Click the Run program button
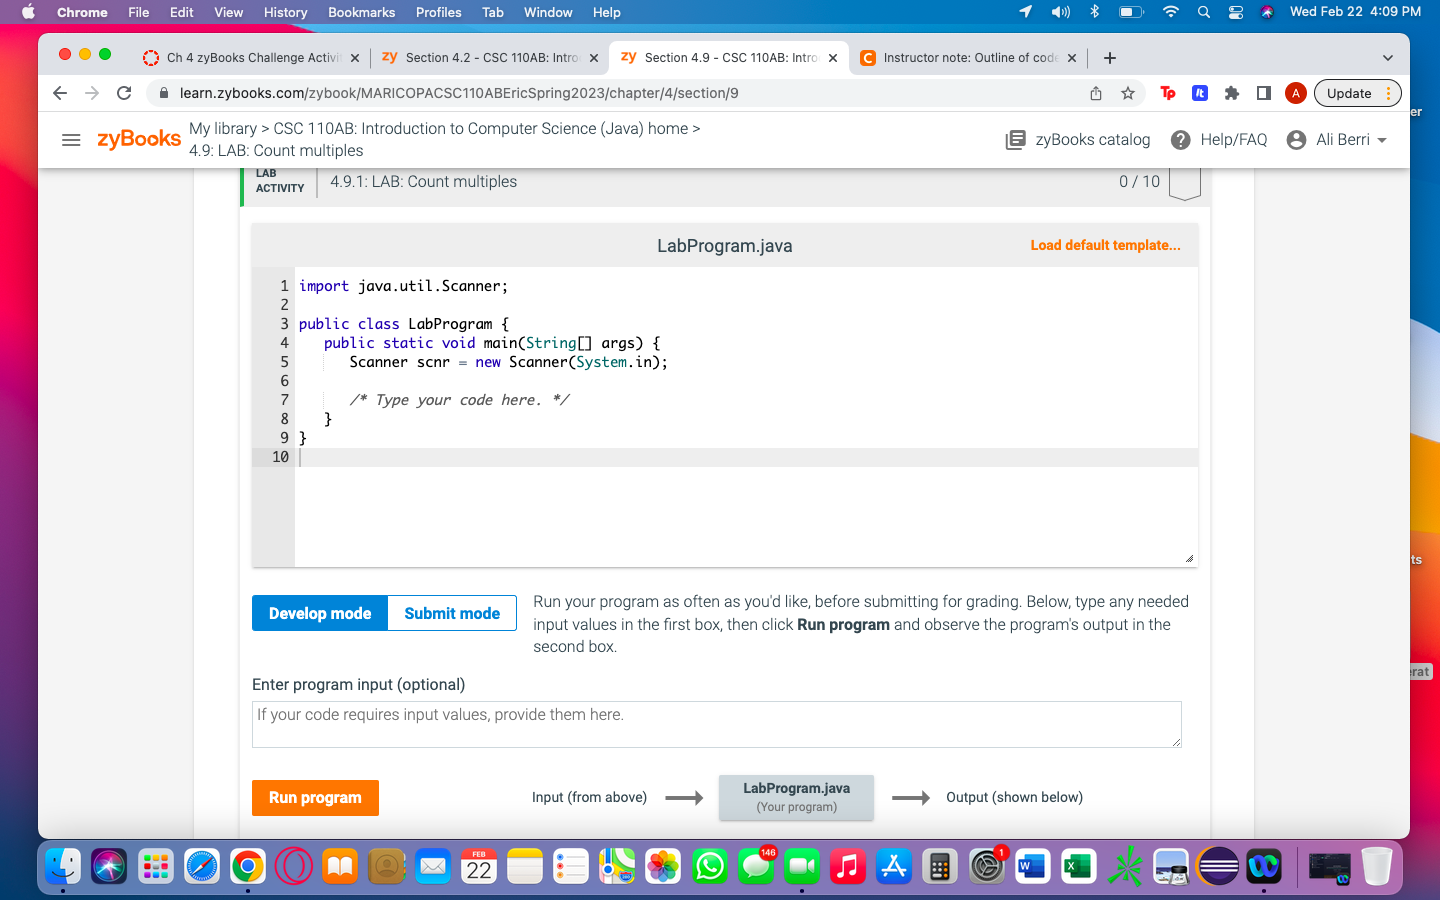The width and height of the screenshot is (1440, 900). (315, 798)
